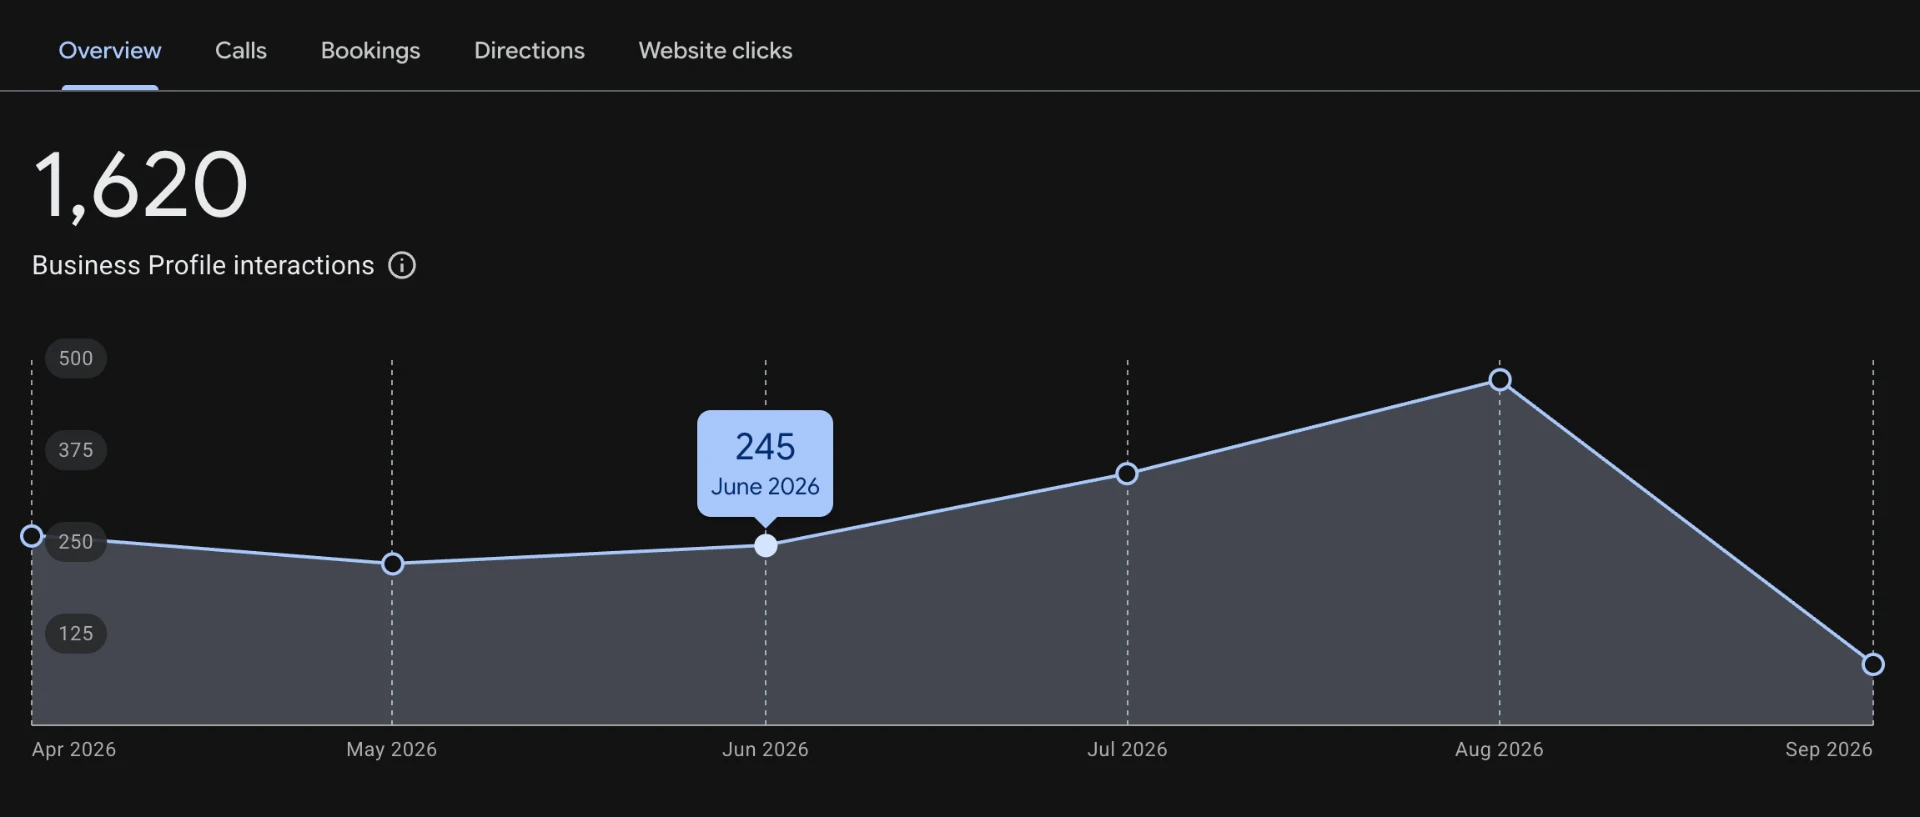Open the Overview tab
1920x817 pixels.
(110, 51)
